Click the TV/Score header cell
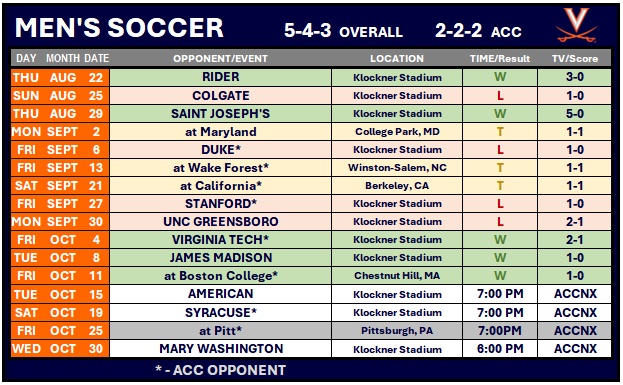623x385 pixels. pyautogui.click(x=575, y=58)
